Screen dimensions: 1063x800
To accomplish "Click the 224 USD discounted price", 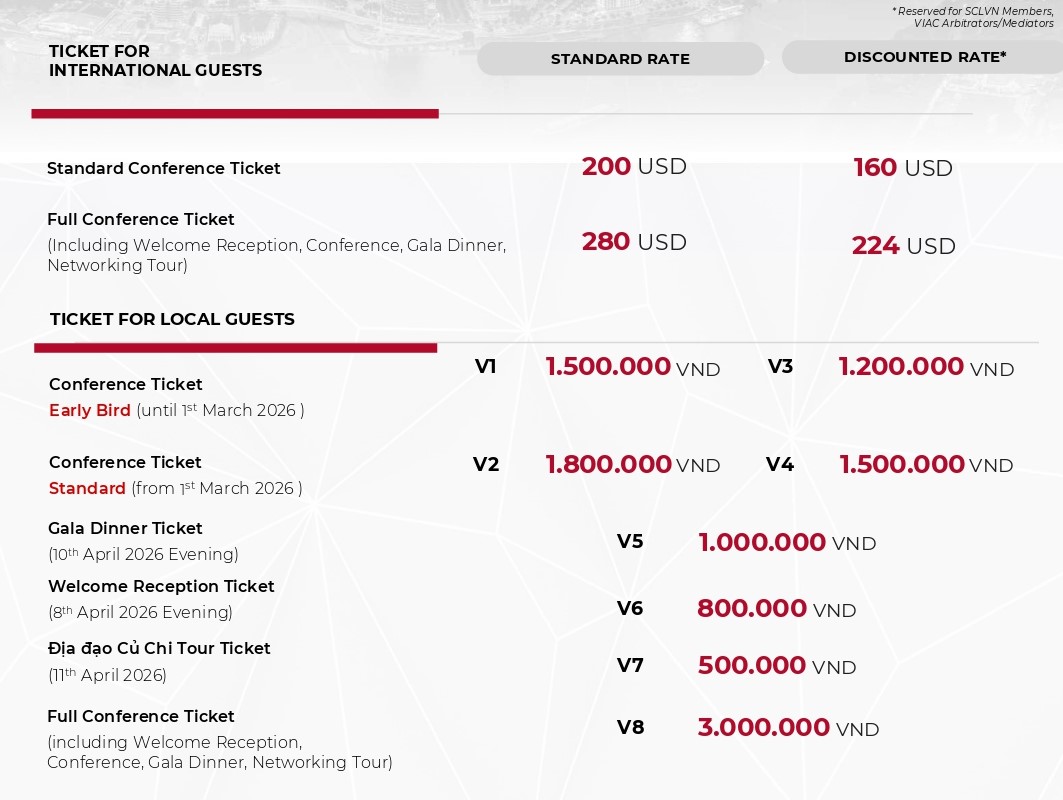I will point(903,246).
